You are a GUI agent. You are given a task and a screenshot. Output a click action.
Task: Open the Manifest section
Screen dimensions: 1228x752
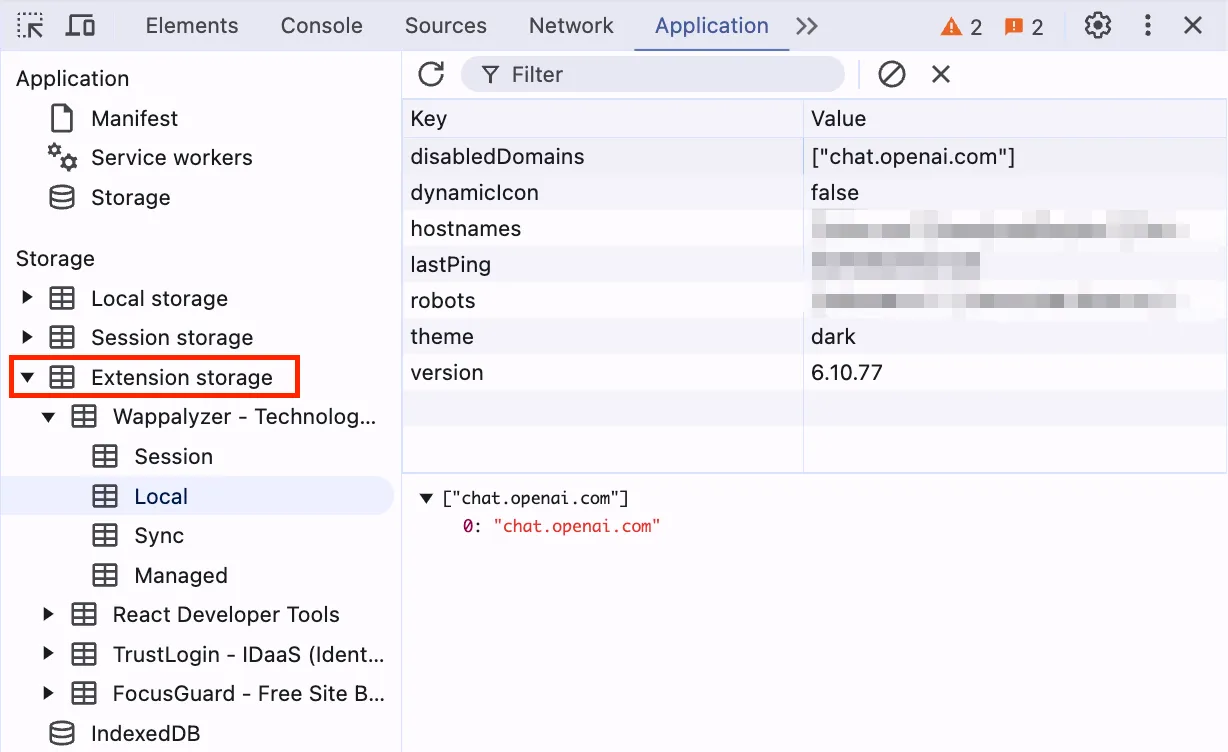(x=134, y=118)
